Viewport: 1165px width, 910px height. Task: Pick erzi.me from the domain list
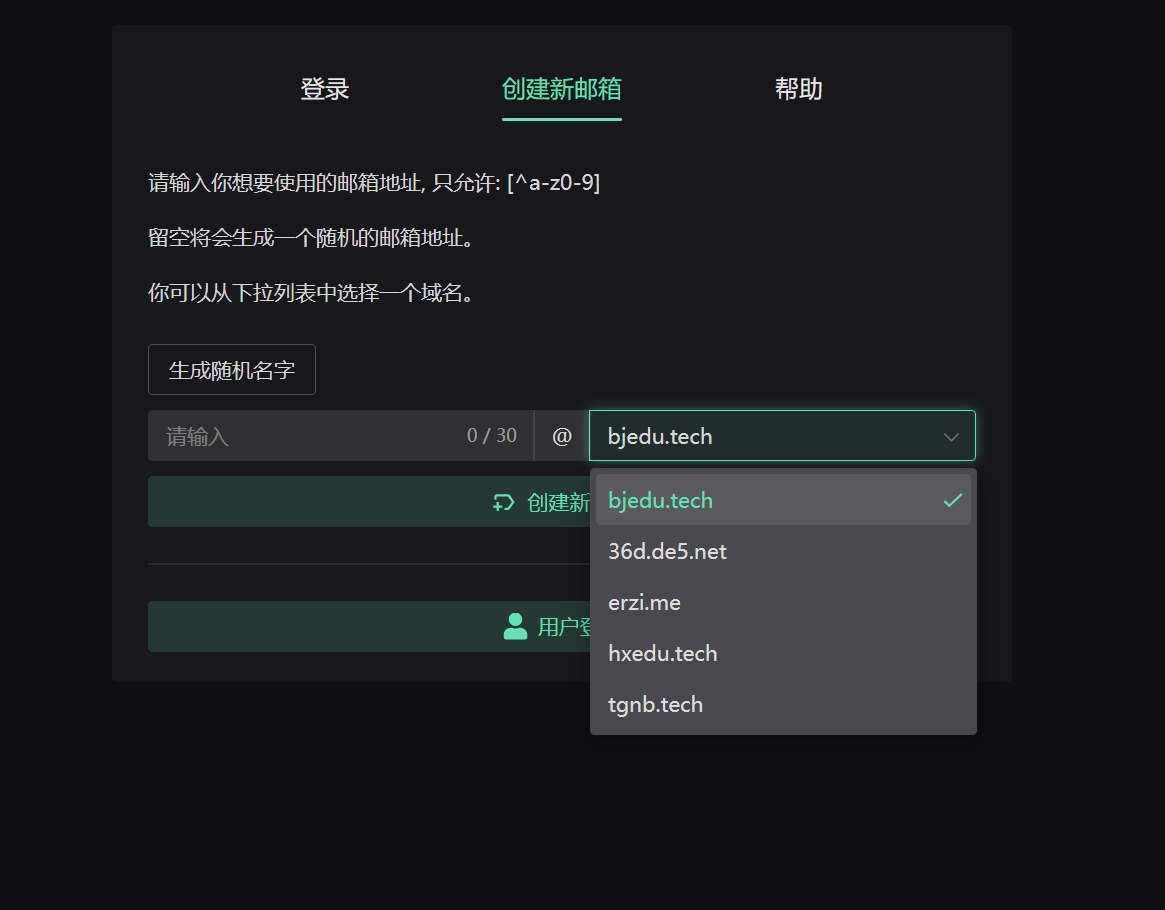[x=783, y=602]
